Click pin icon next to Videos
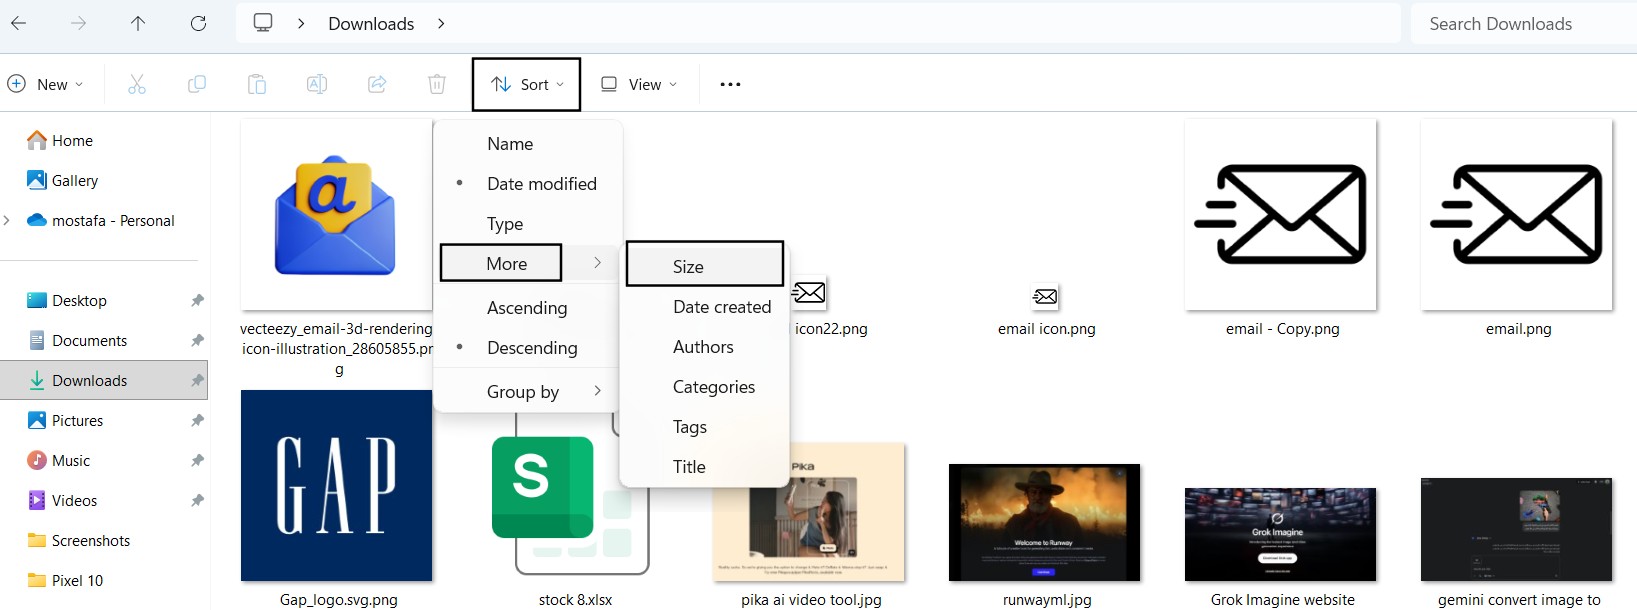The image size is (1637, 610). (x=197, y=500)
